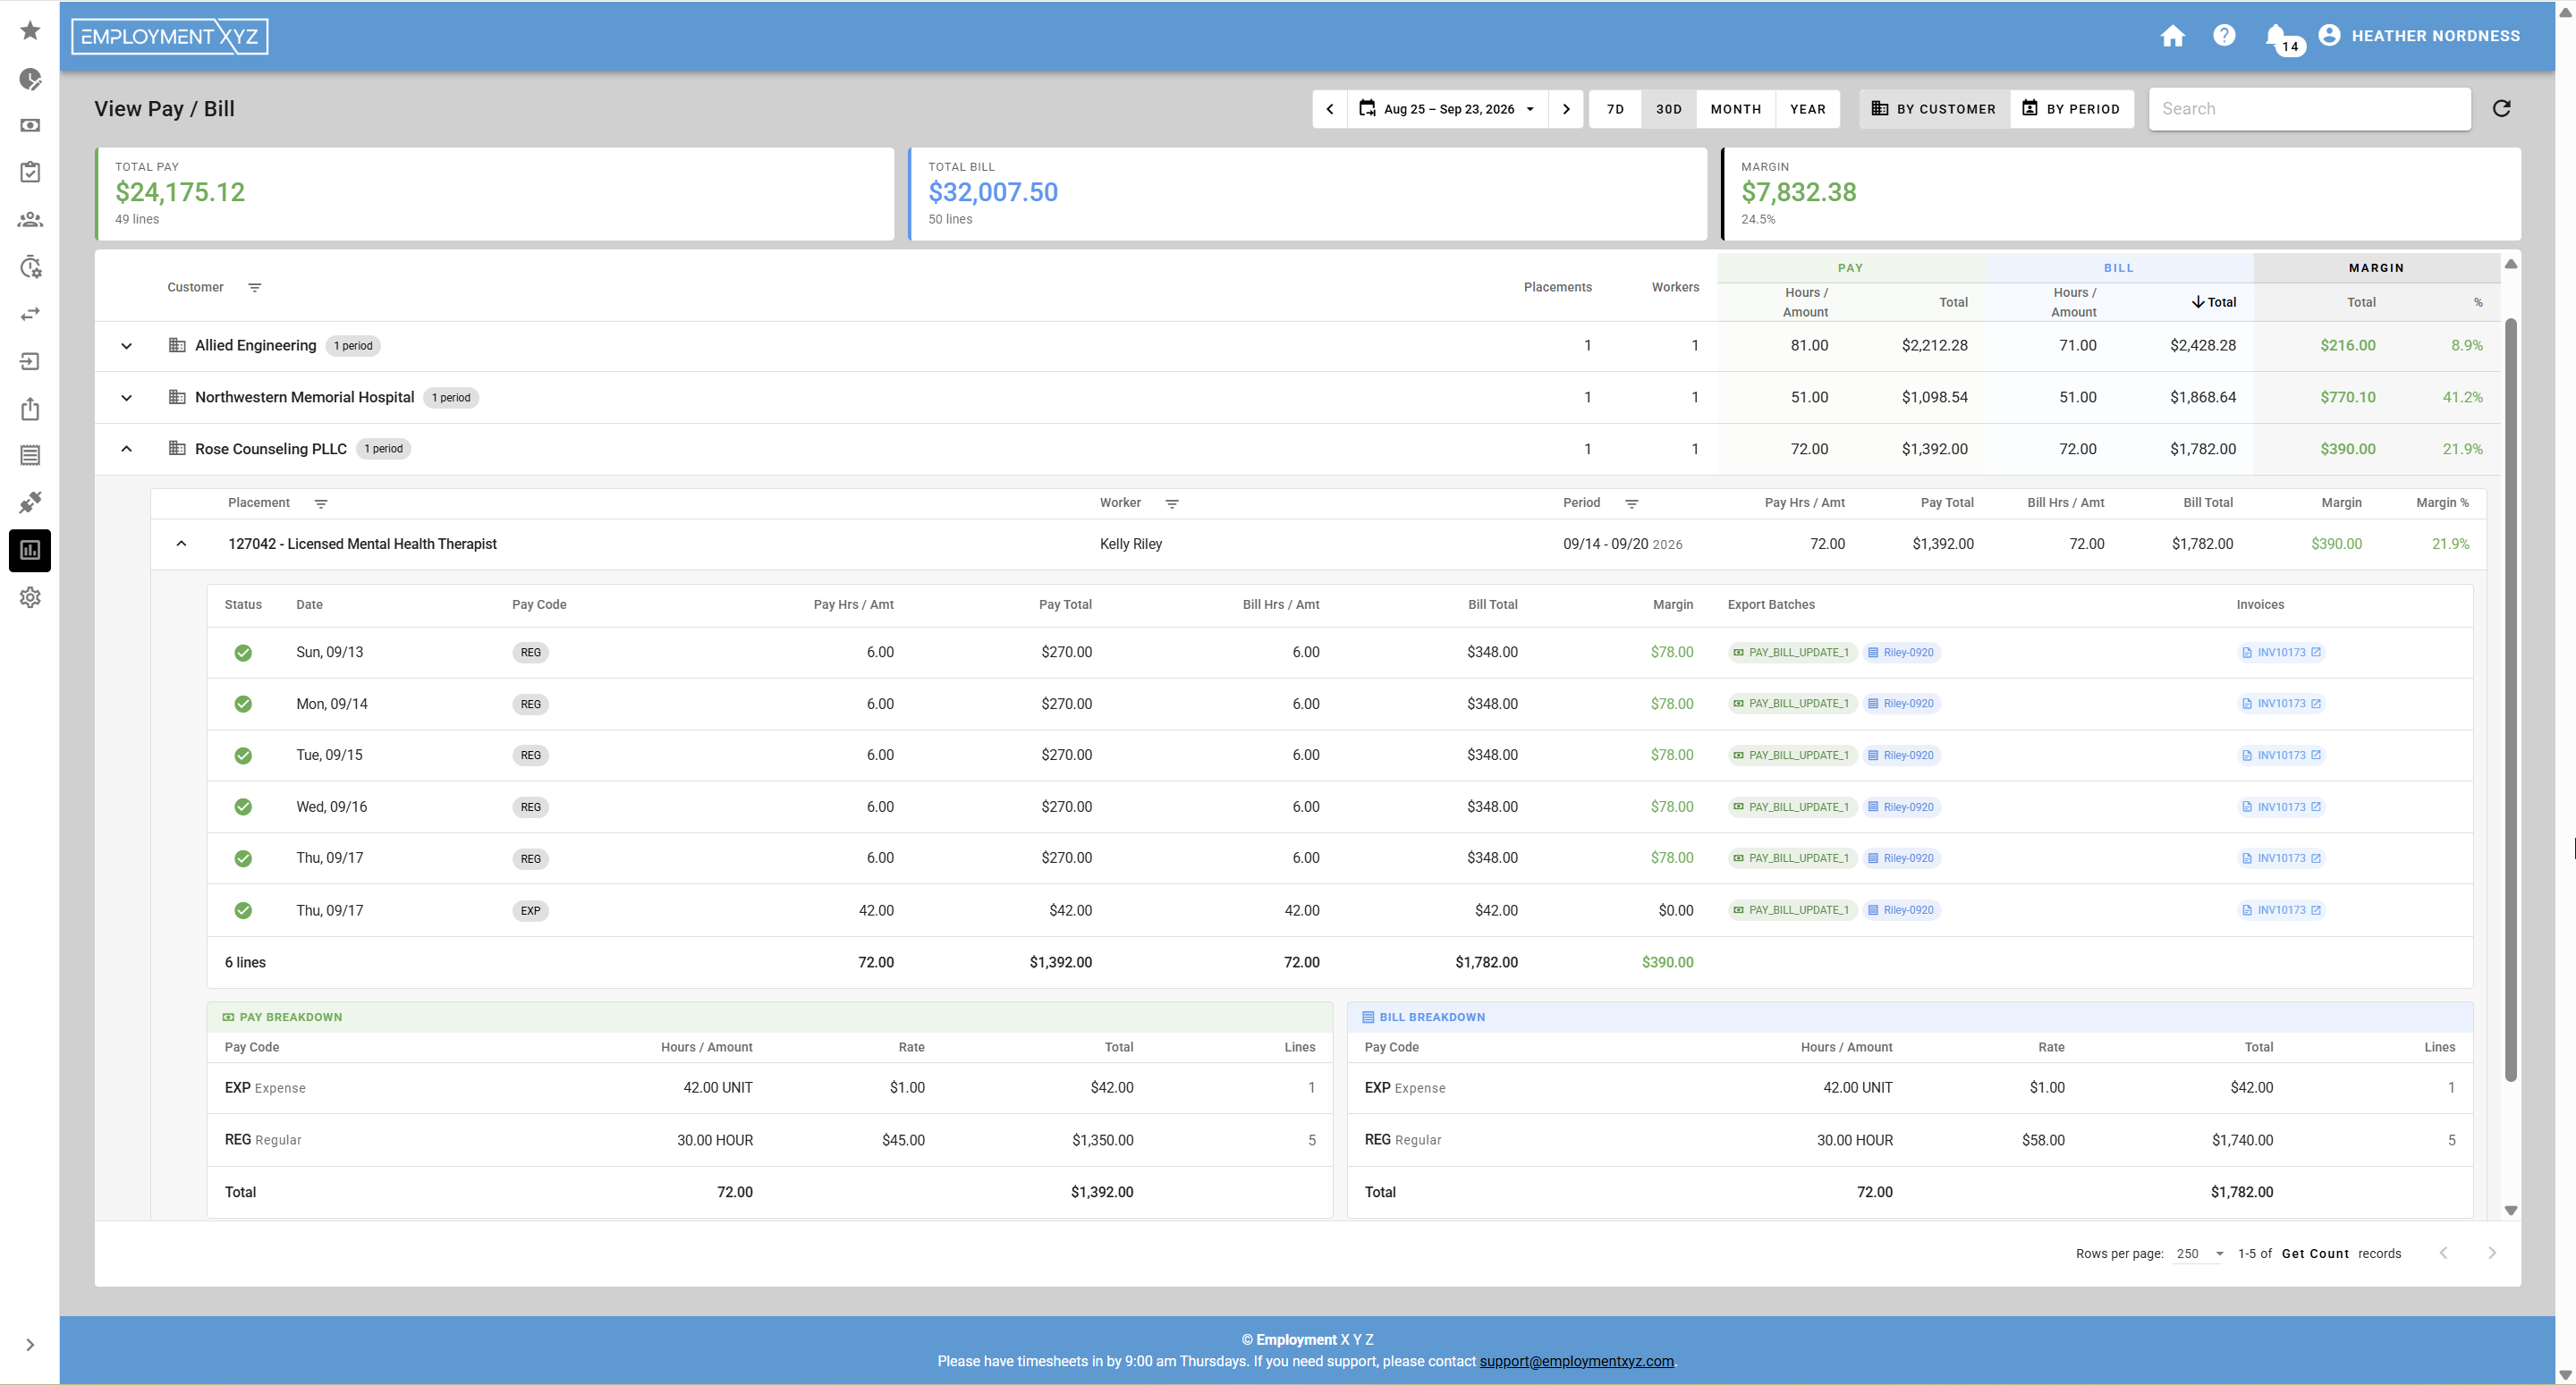Expand the Northwestern Memorial Hospital row

click(x=127, y=398)
